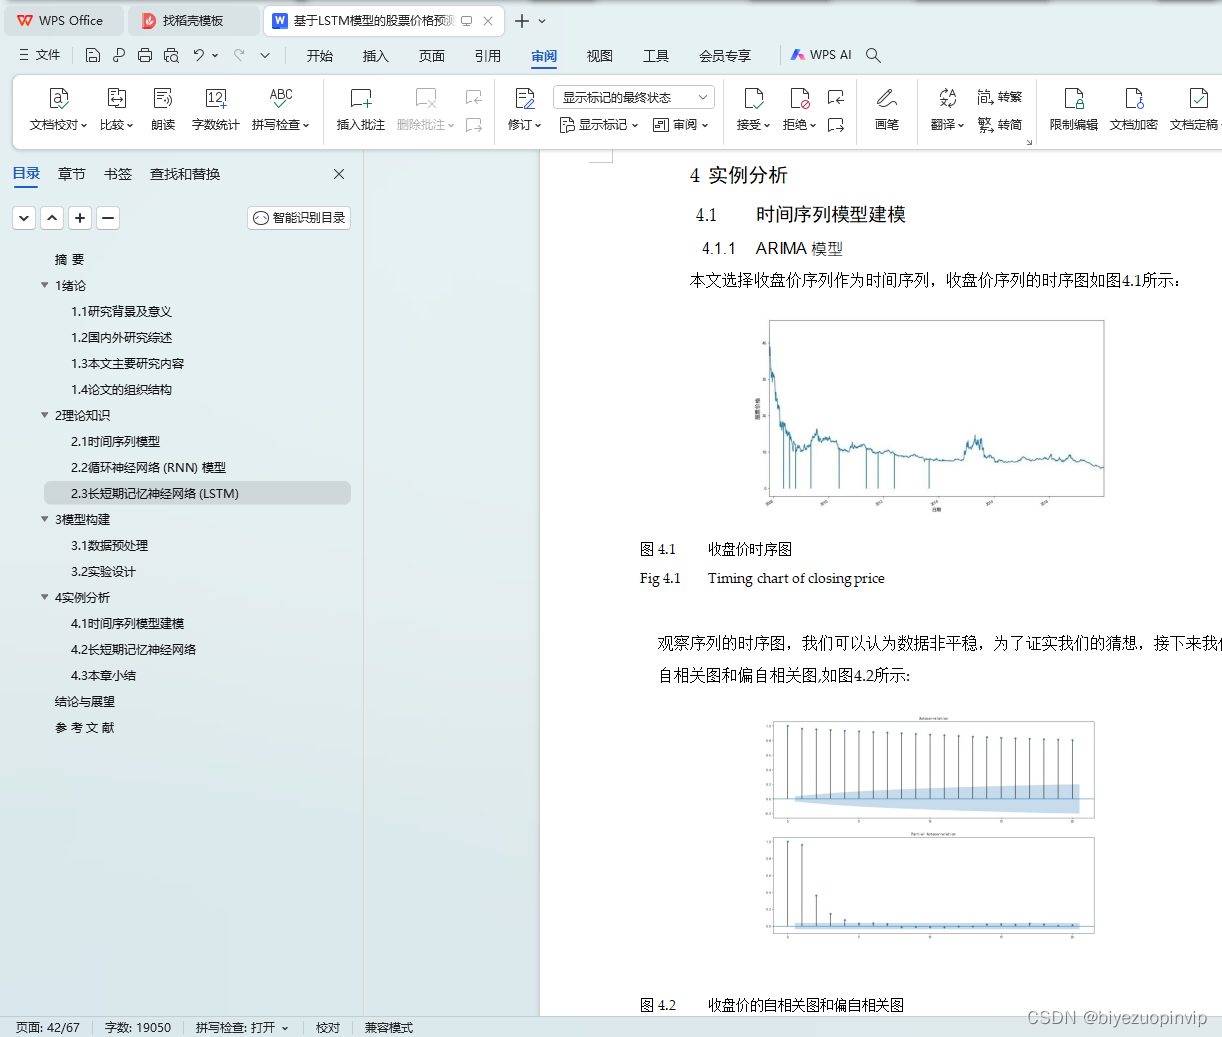This screenshot has width=1222, height=1037.
Task: Click the 拒绝 reject changes icon
Action: pyautogui.click(x=799, y=98)
